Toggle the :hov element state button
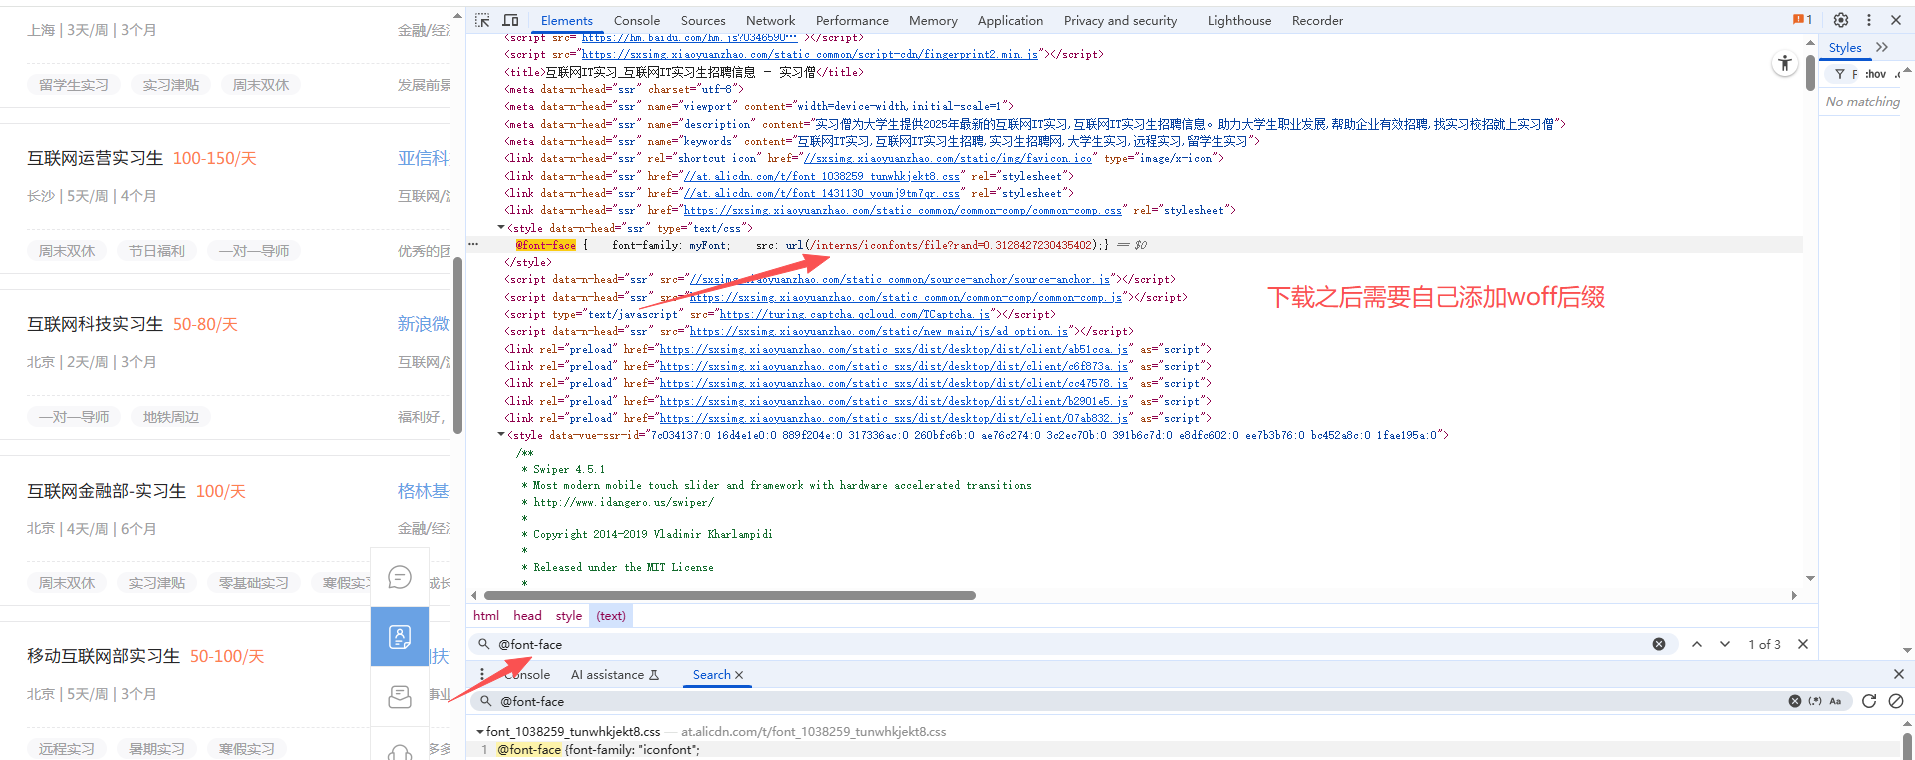This screenshot has height=760, width=1915. point(1875,74)
